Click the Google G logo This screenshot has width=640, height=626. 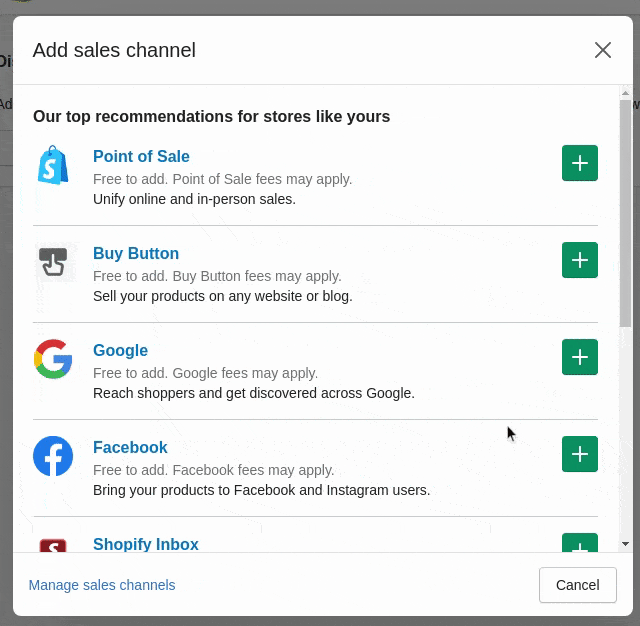53,359
